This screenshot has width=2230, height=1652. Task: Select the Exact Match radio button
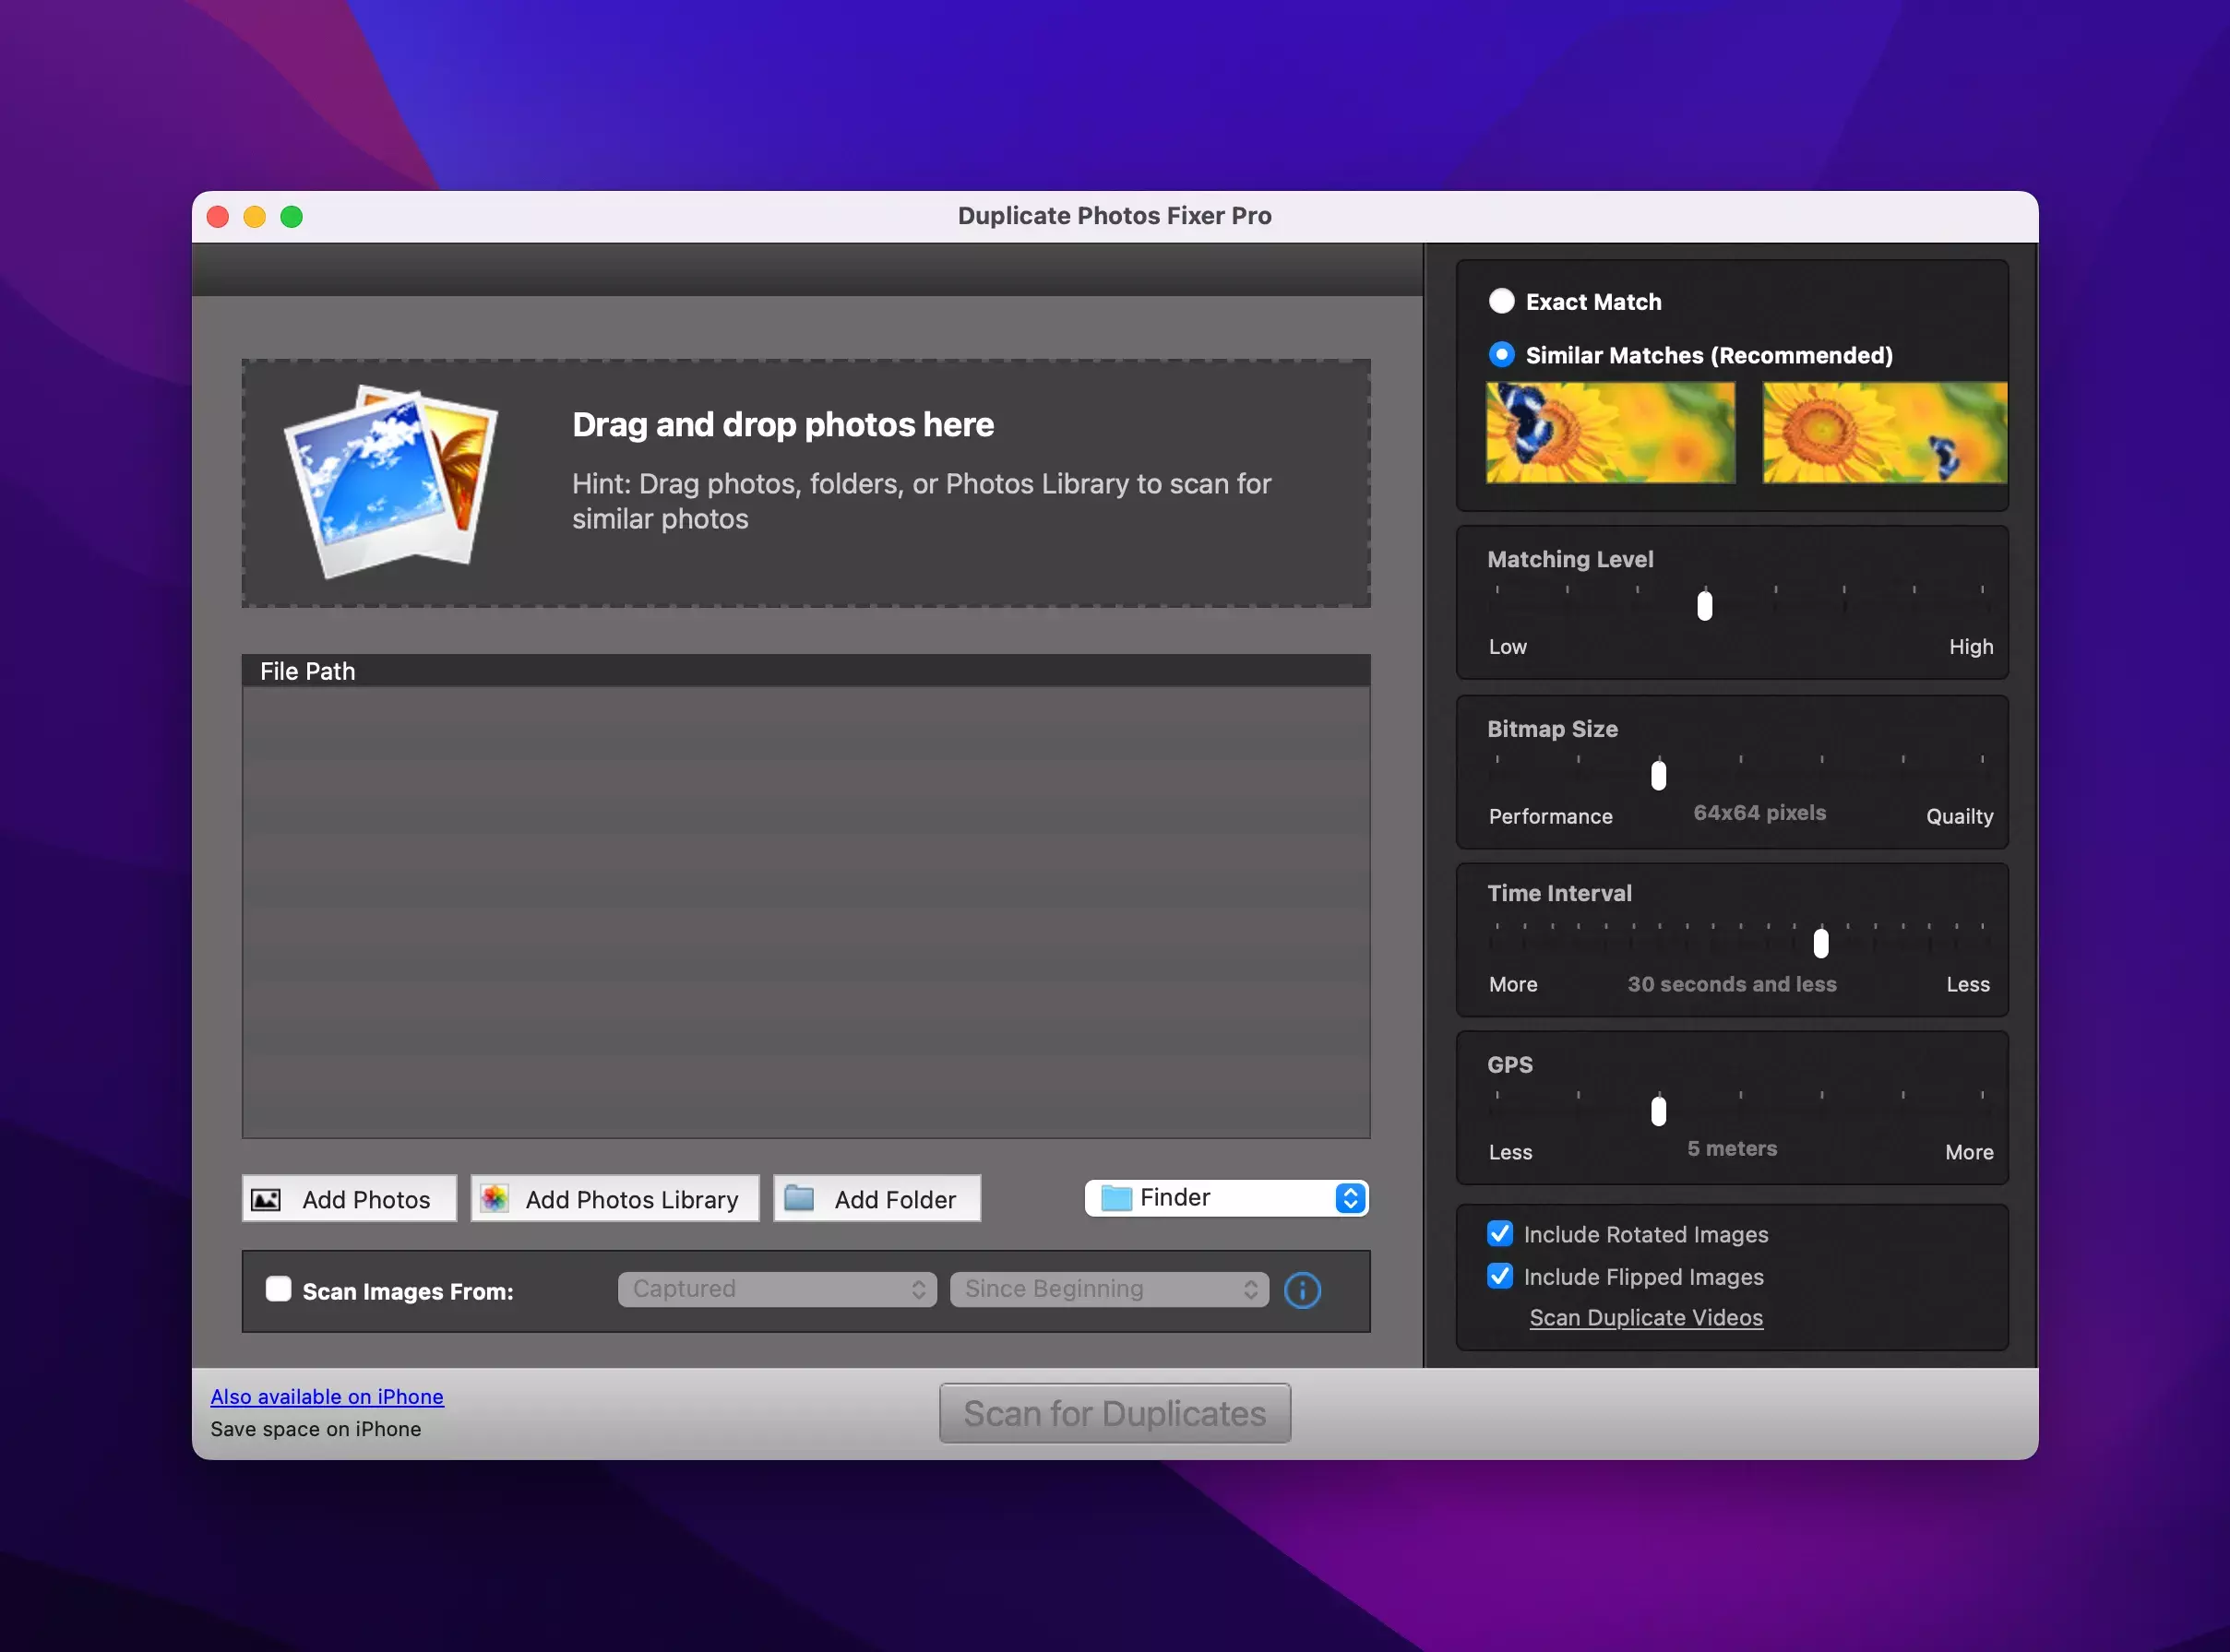(1501, 301)
